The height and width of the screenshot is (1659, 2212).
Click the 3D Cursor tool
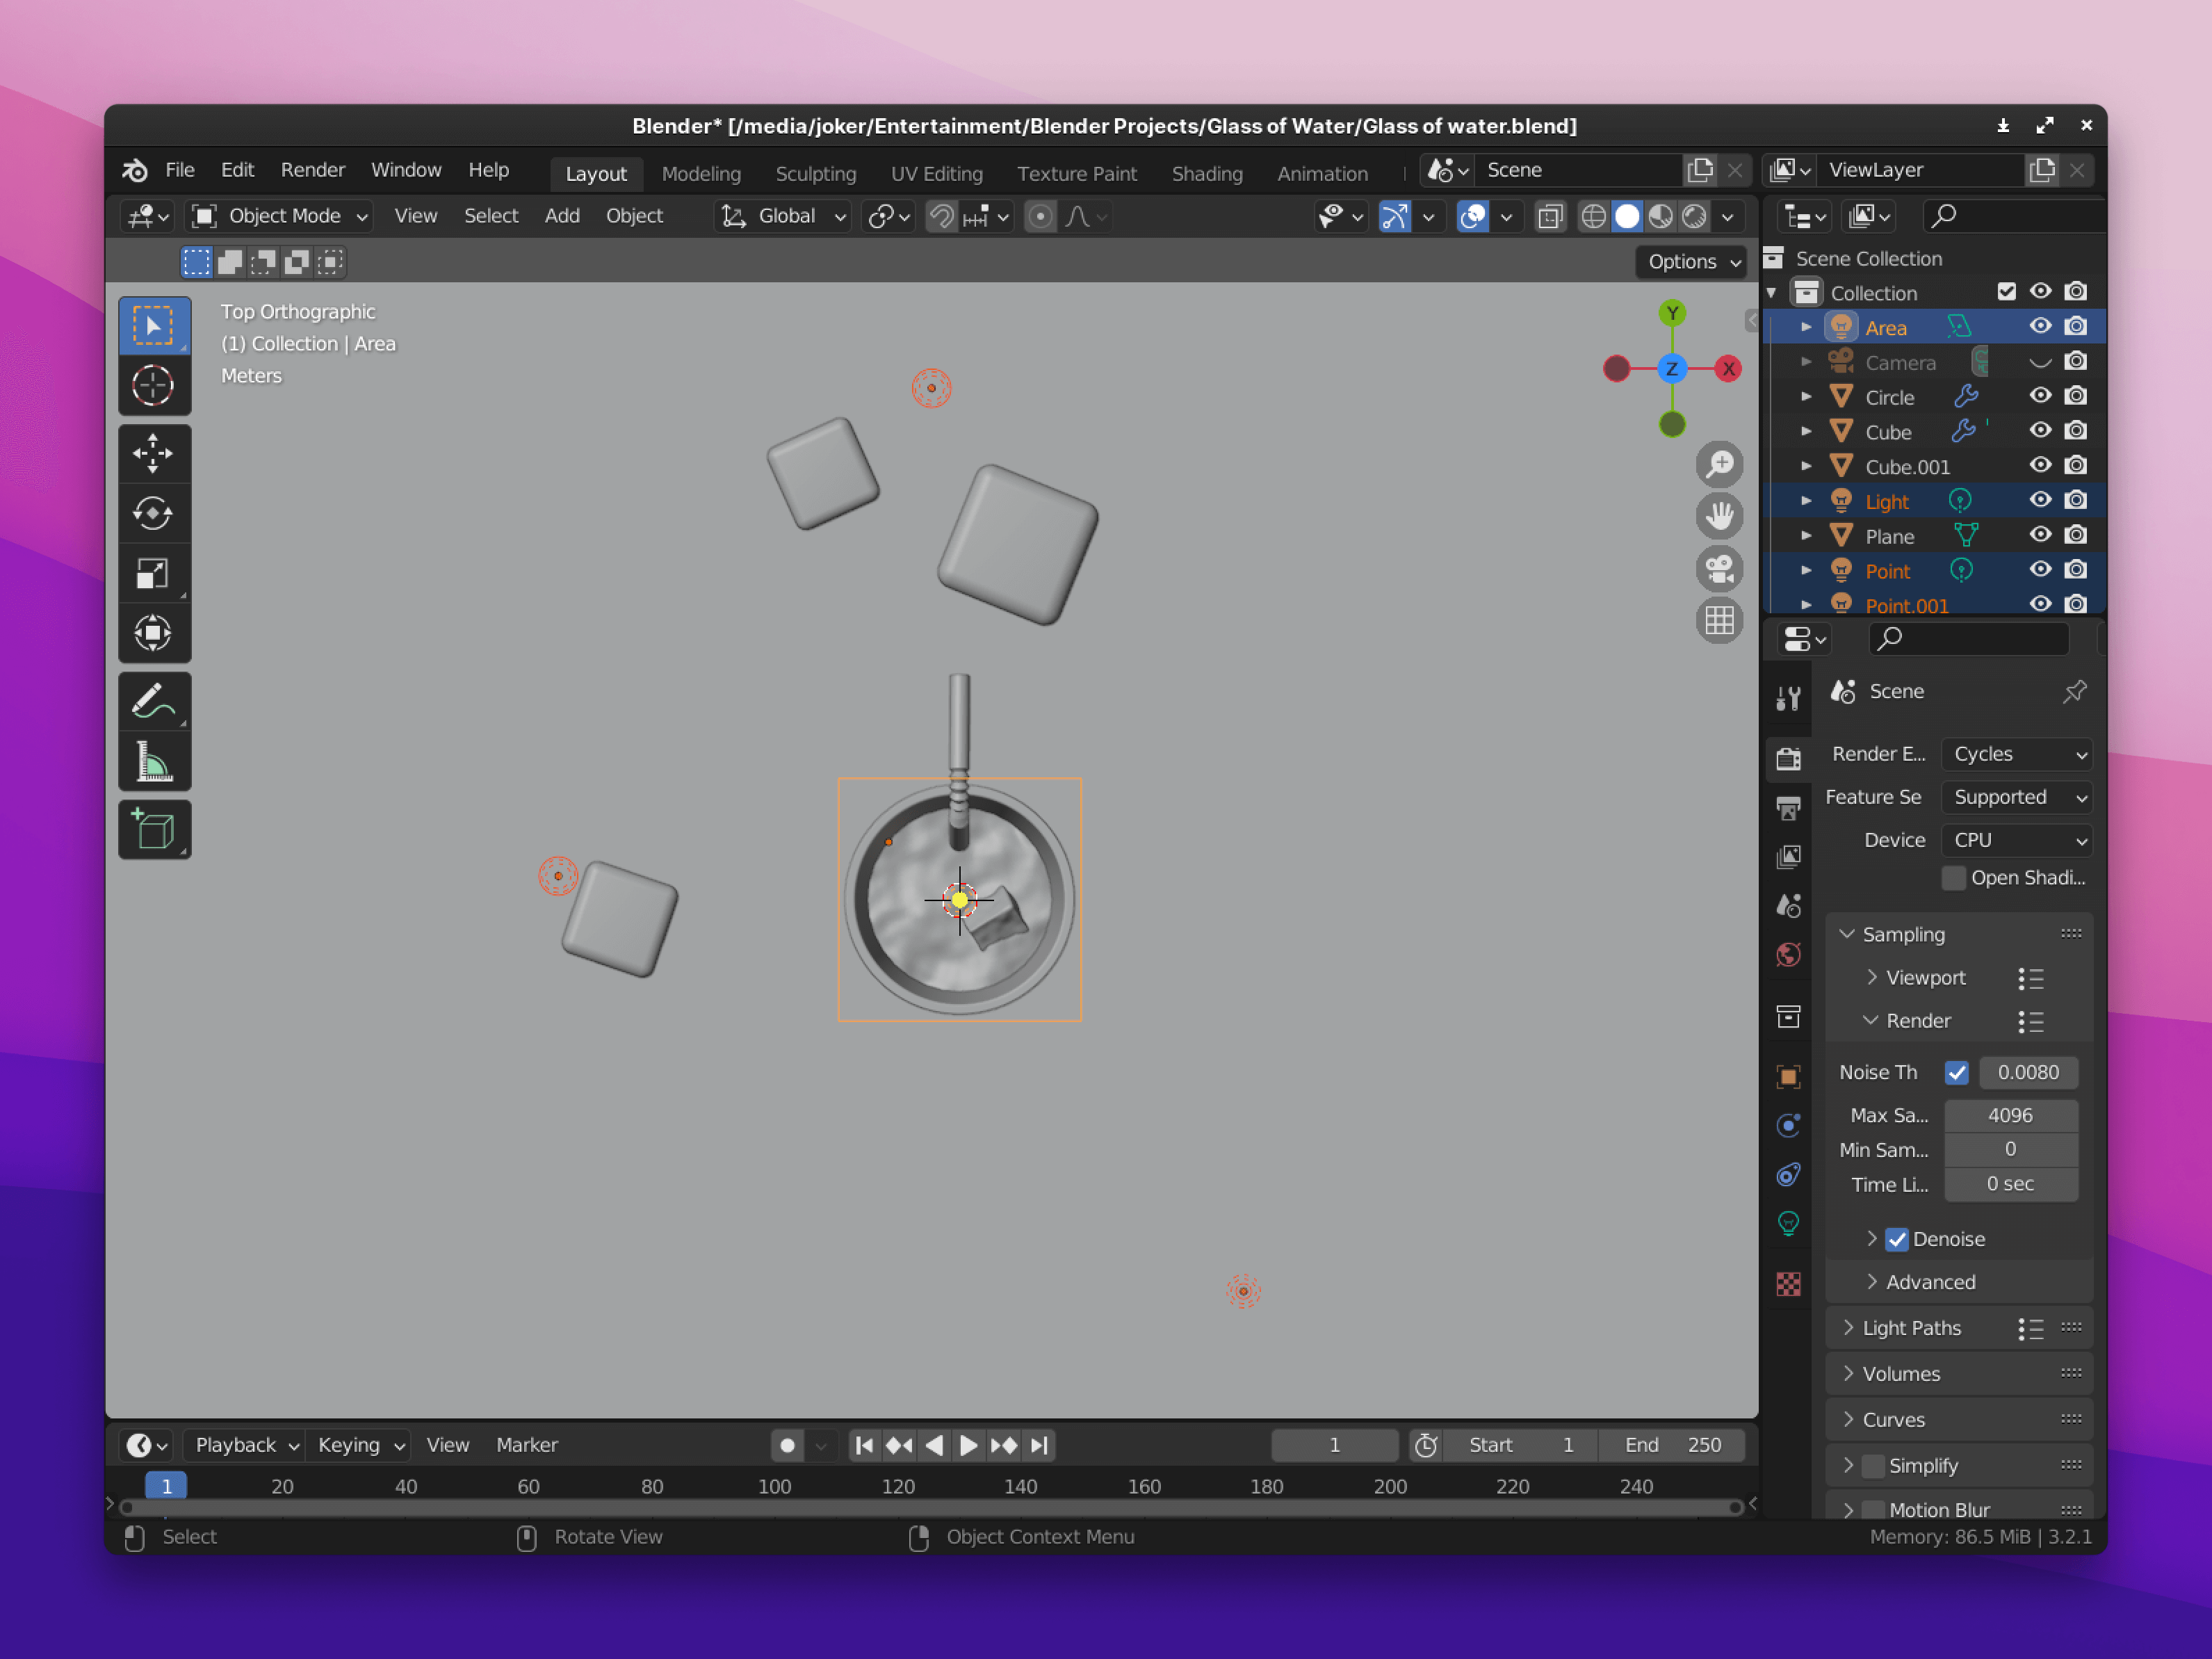(x=153, y=386)
